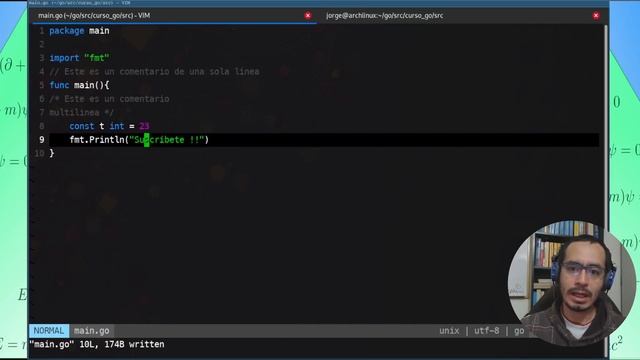
Task: Close the jorge@archlinux terminal tab
Action: 596,16
